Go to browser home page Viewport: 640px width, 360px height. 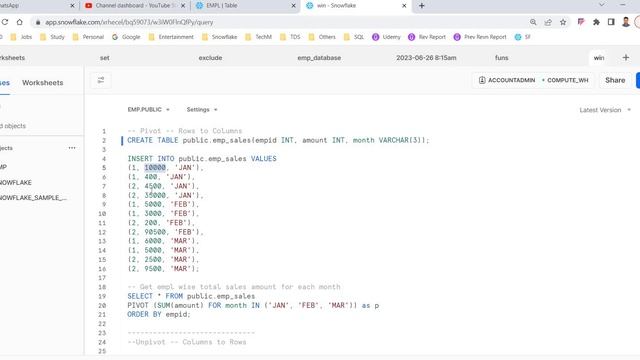tap(20, 22)
